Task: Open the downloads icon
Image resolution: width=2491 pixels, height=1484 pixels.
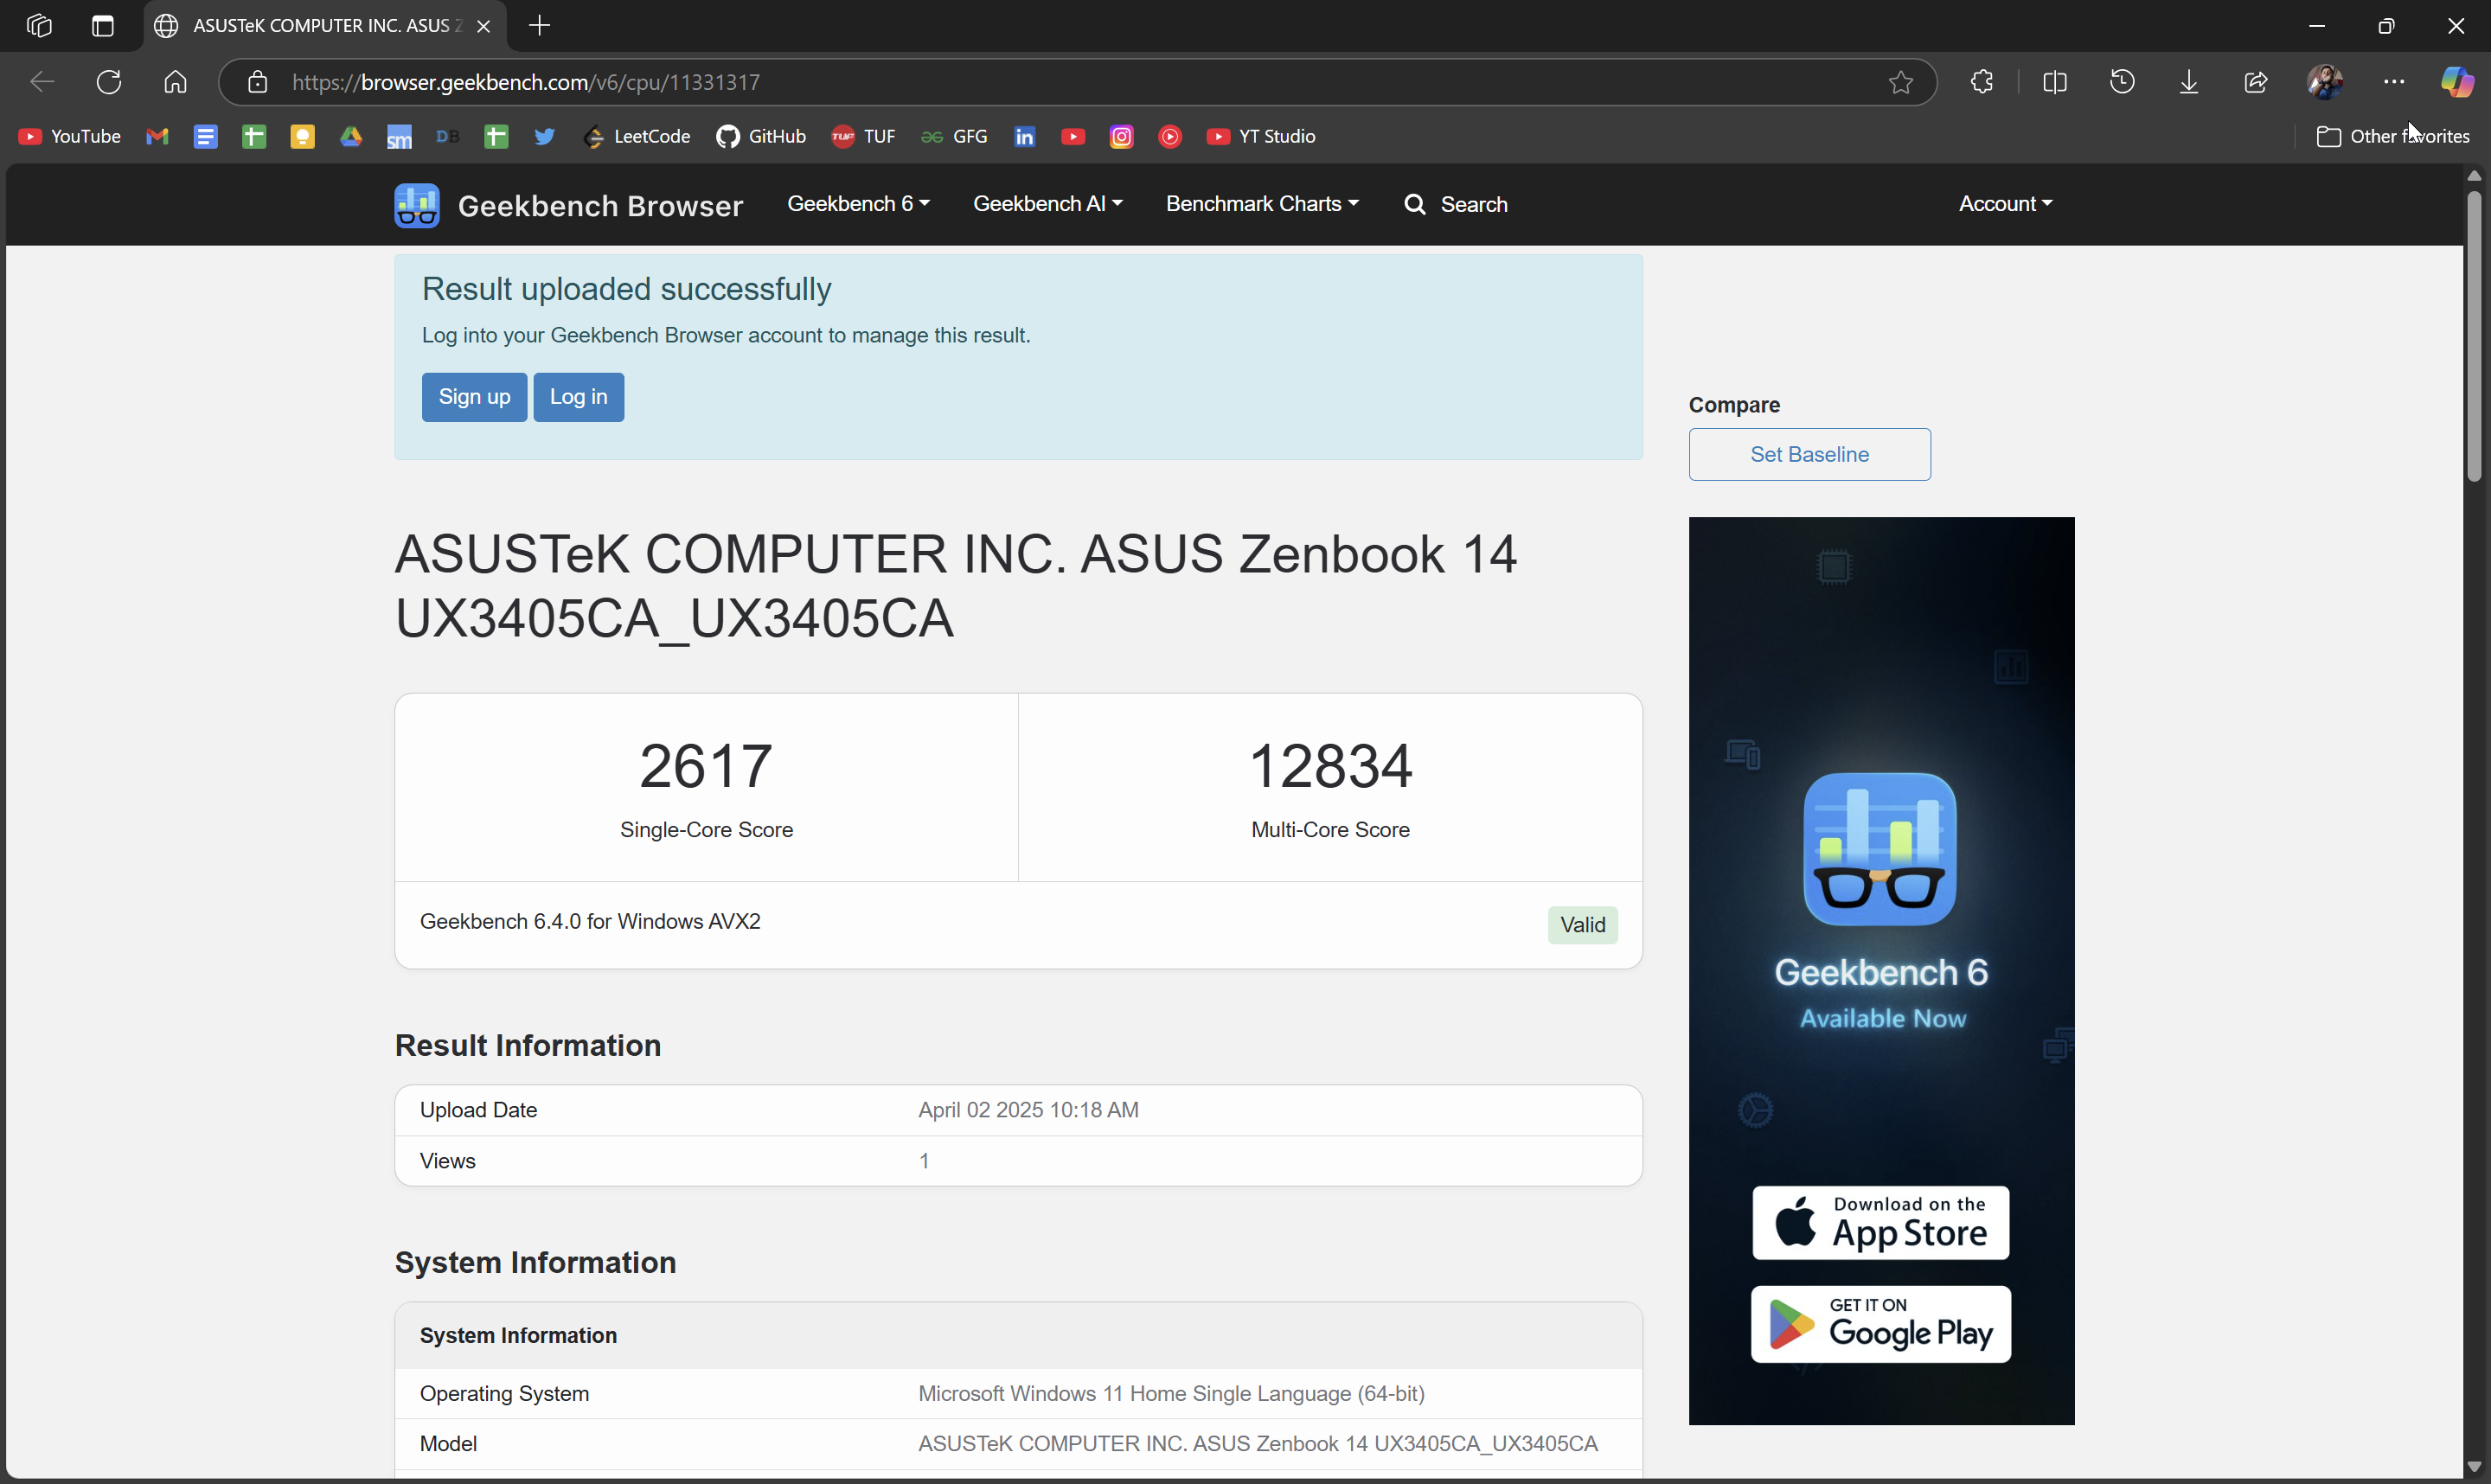Action: pos(2189,82)
